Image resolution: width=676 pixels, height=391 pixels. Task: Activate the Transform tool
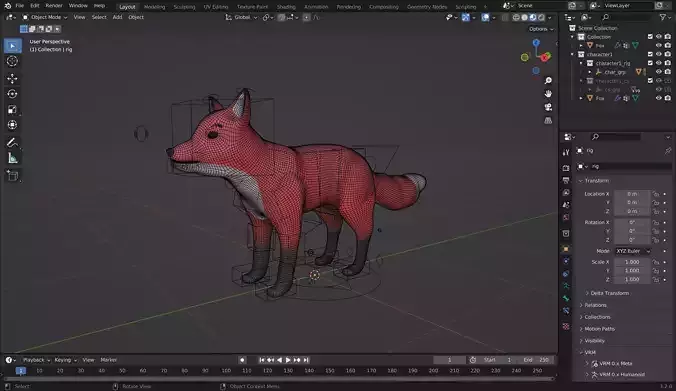pyautogui.click(x=13, y=125)
